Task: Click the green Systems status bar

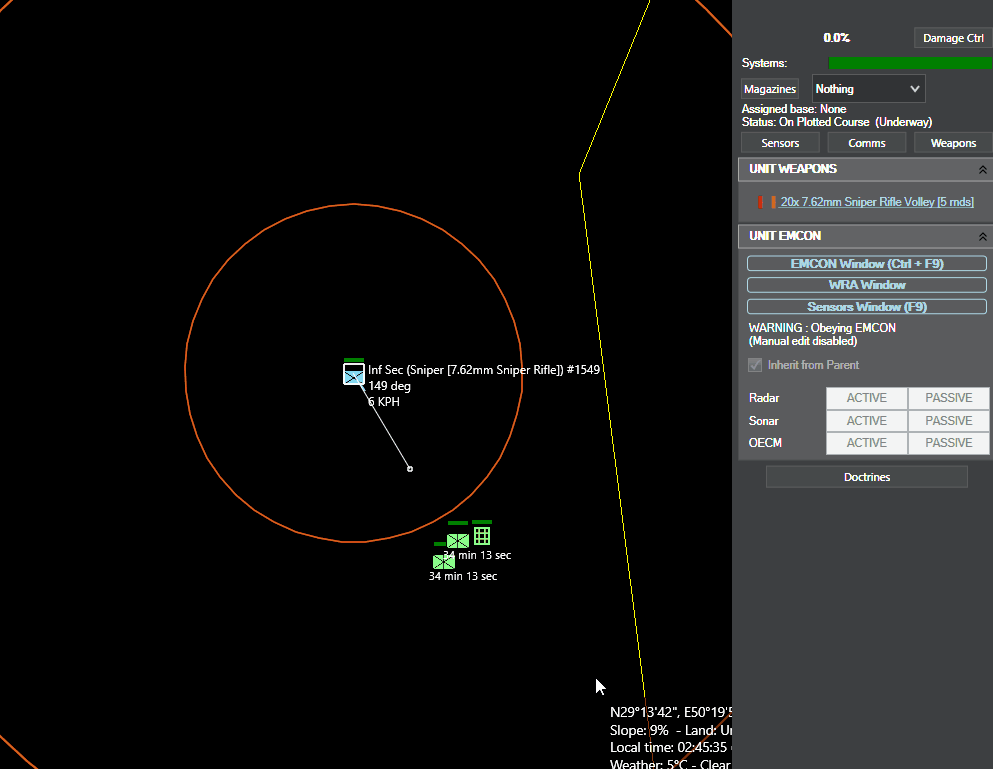Action: (x=910, y=63)
